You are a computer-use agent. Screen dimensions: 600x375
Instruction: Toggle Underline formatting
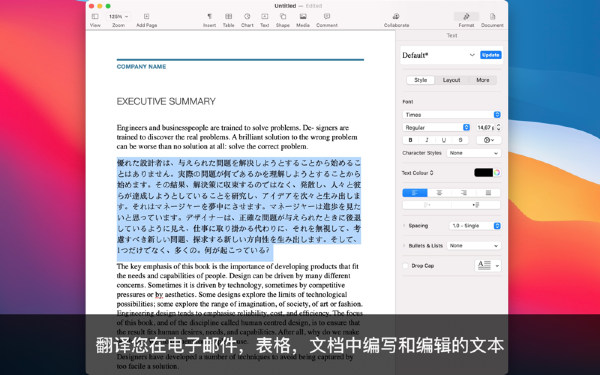444,140
